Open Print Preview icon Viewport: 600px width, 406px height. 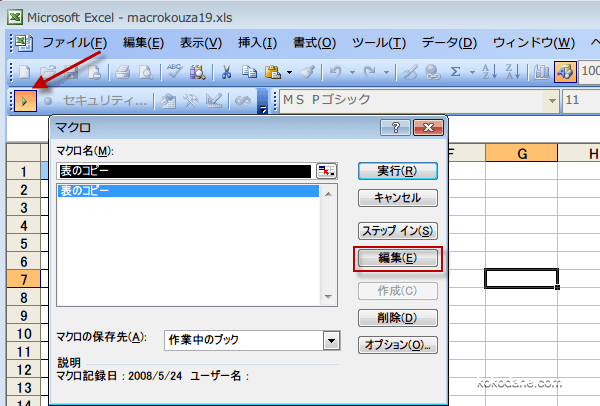[146, 72]
